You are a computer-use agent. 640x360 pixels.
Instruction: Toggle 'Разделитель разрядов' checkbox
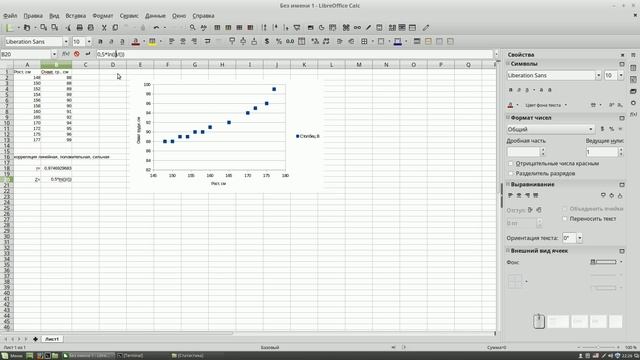click(511, 173)
